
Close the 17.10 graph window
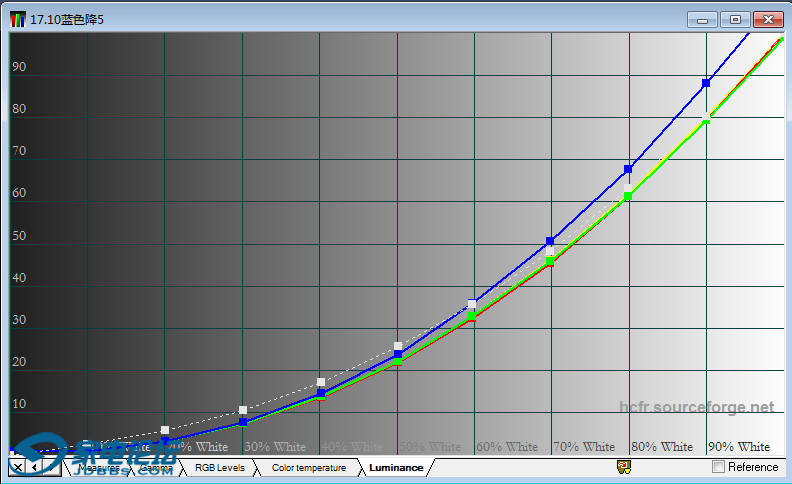[768, 19]
